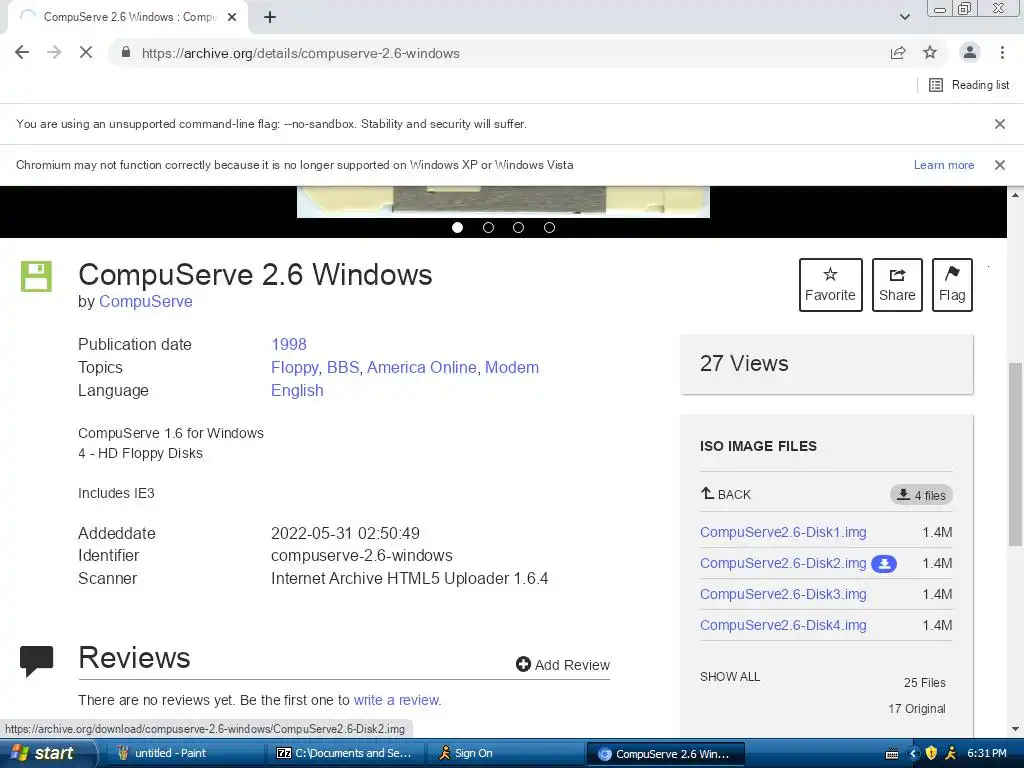
Task: Click the blue download icon beside Disk2
Action: tap(884, 564)
